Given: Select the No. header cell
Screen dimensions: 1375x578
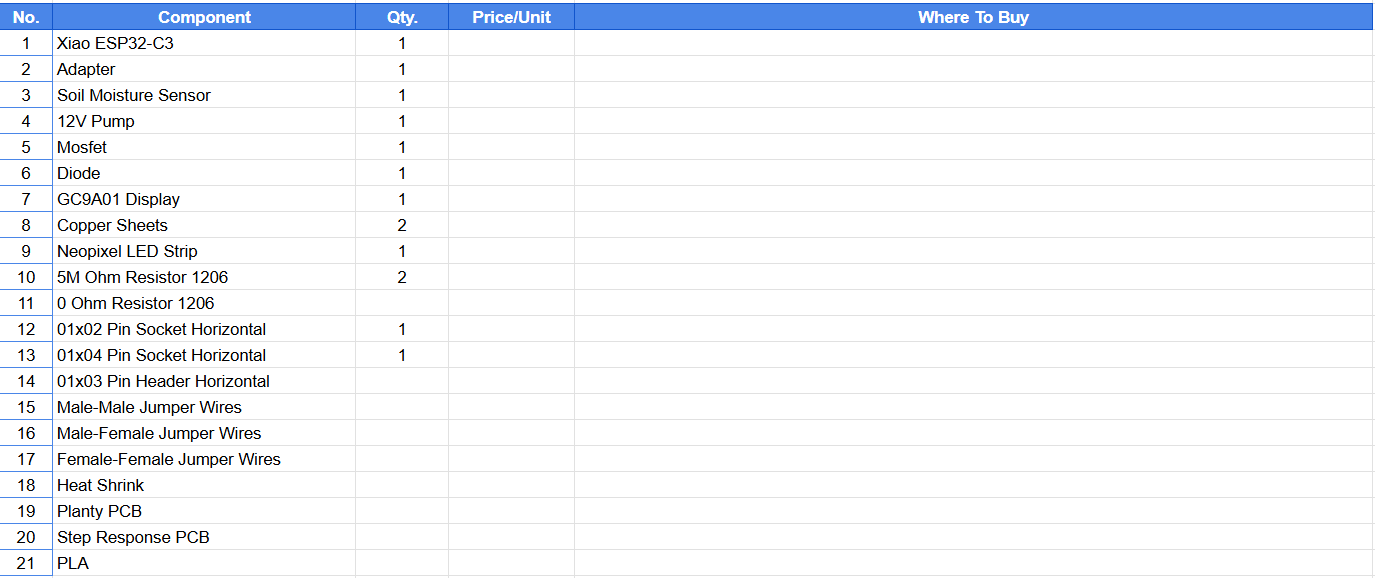Looking at the screenshot, I should (26, 17).
